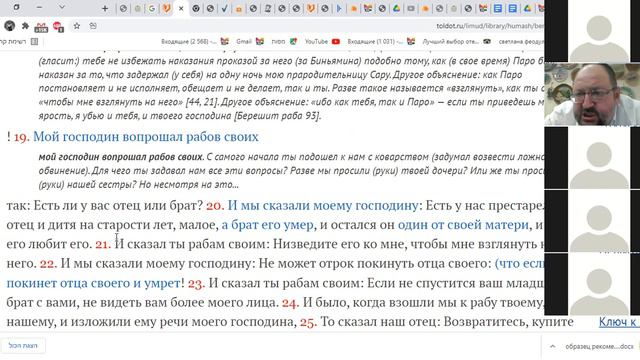Click verse number 20.
The width and height of the screenshot is (640, 360).
point(215,205)
